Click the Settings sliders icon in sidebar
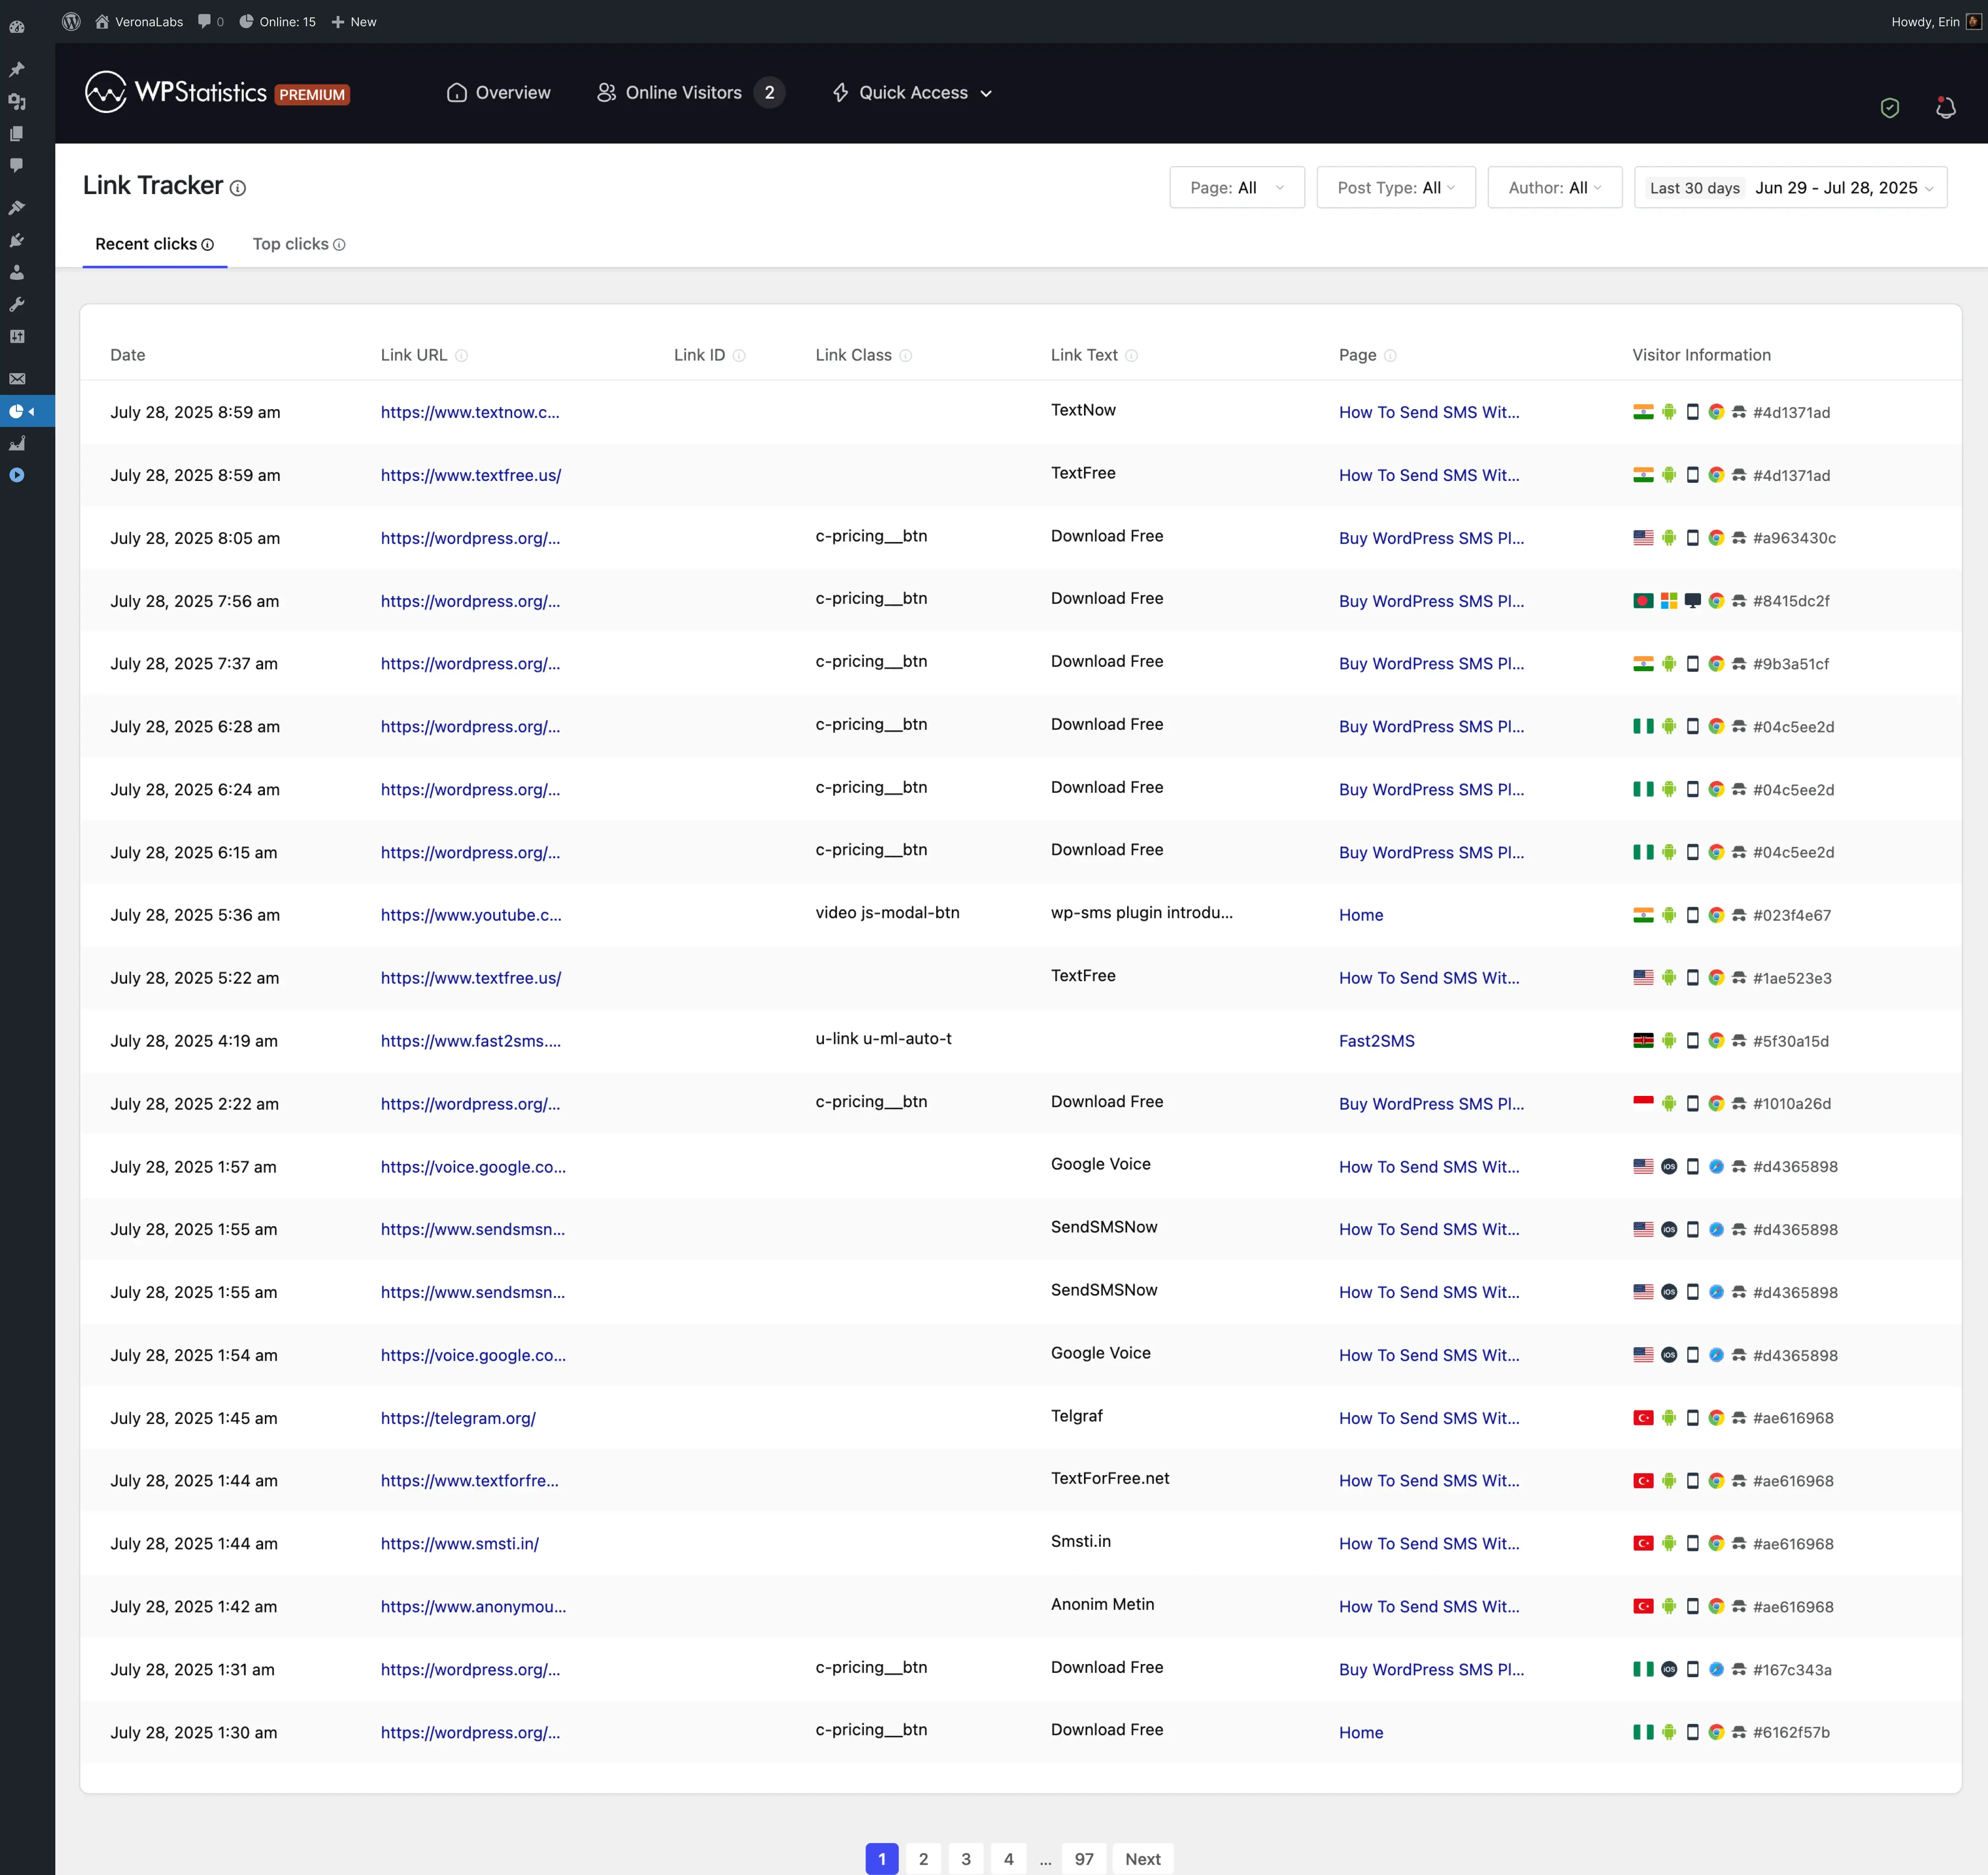This screenshot has width=1988, height=1875. click(x=17, y=337)
